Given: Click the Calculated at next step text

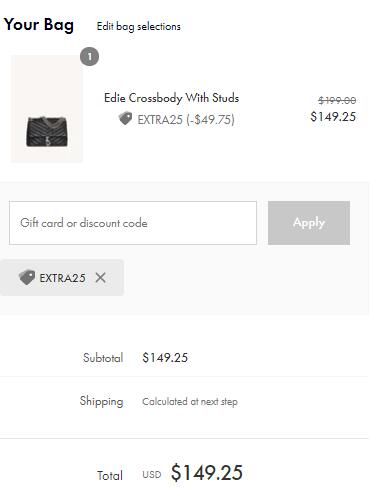Looking at the screenshot, I should pyautogui.click(x=190, y=402).
